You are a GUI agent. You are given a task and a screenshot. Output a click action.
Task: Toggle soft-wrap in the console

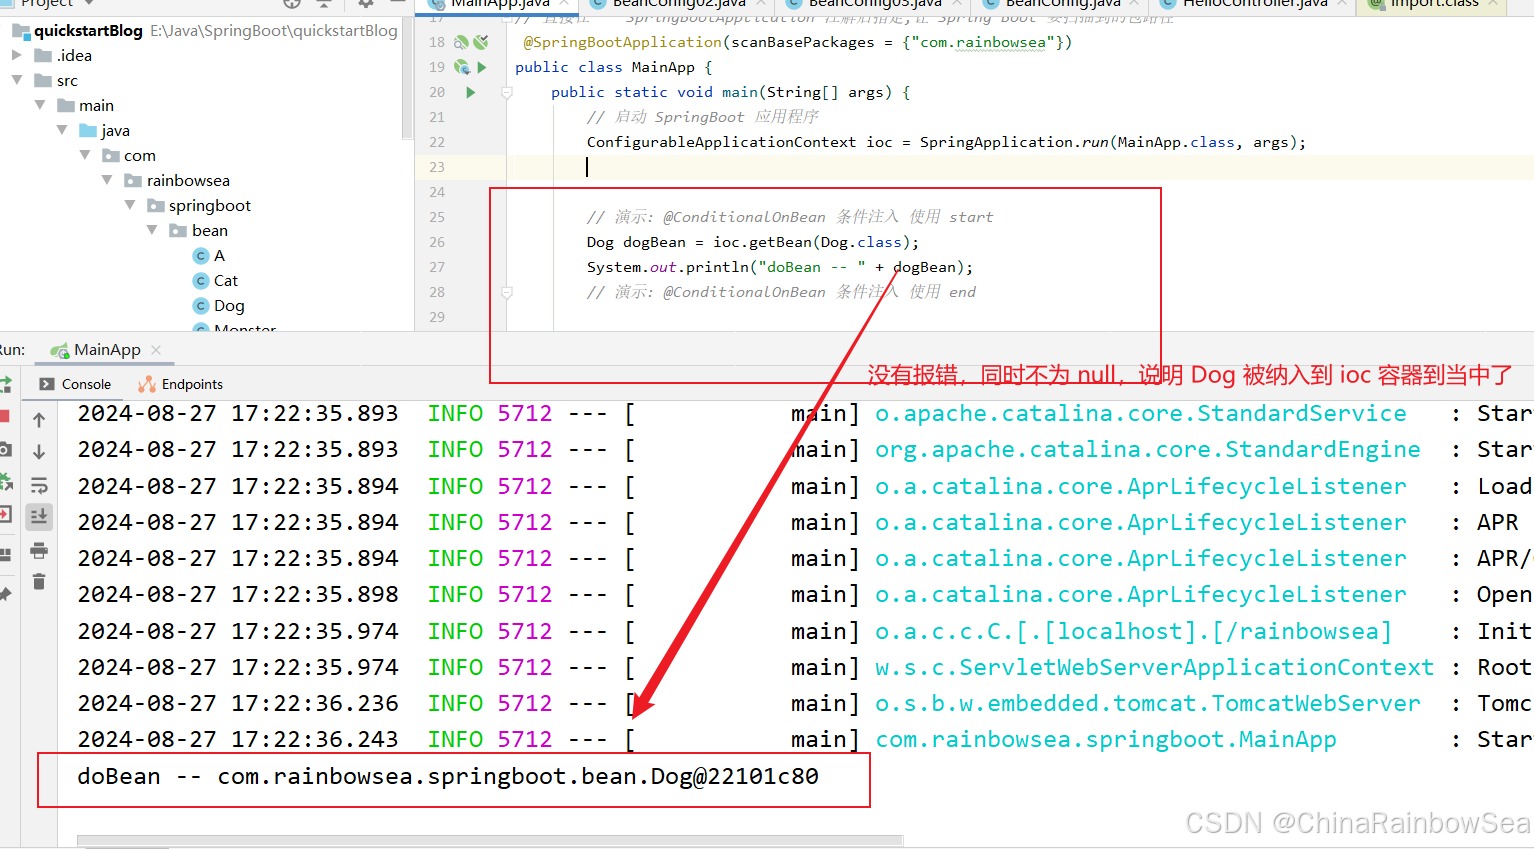point(39,485)
